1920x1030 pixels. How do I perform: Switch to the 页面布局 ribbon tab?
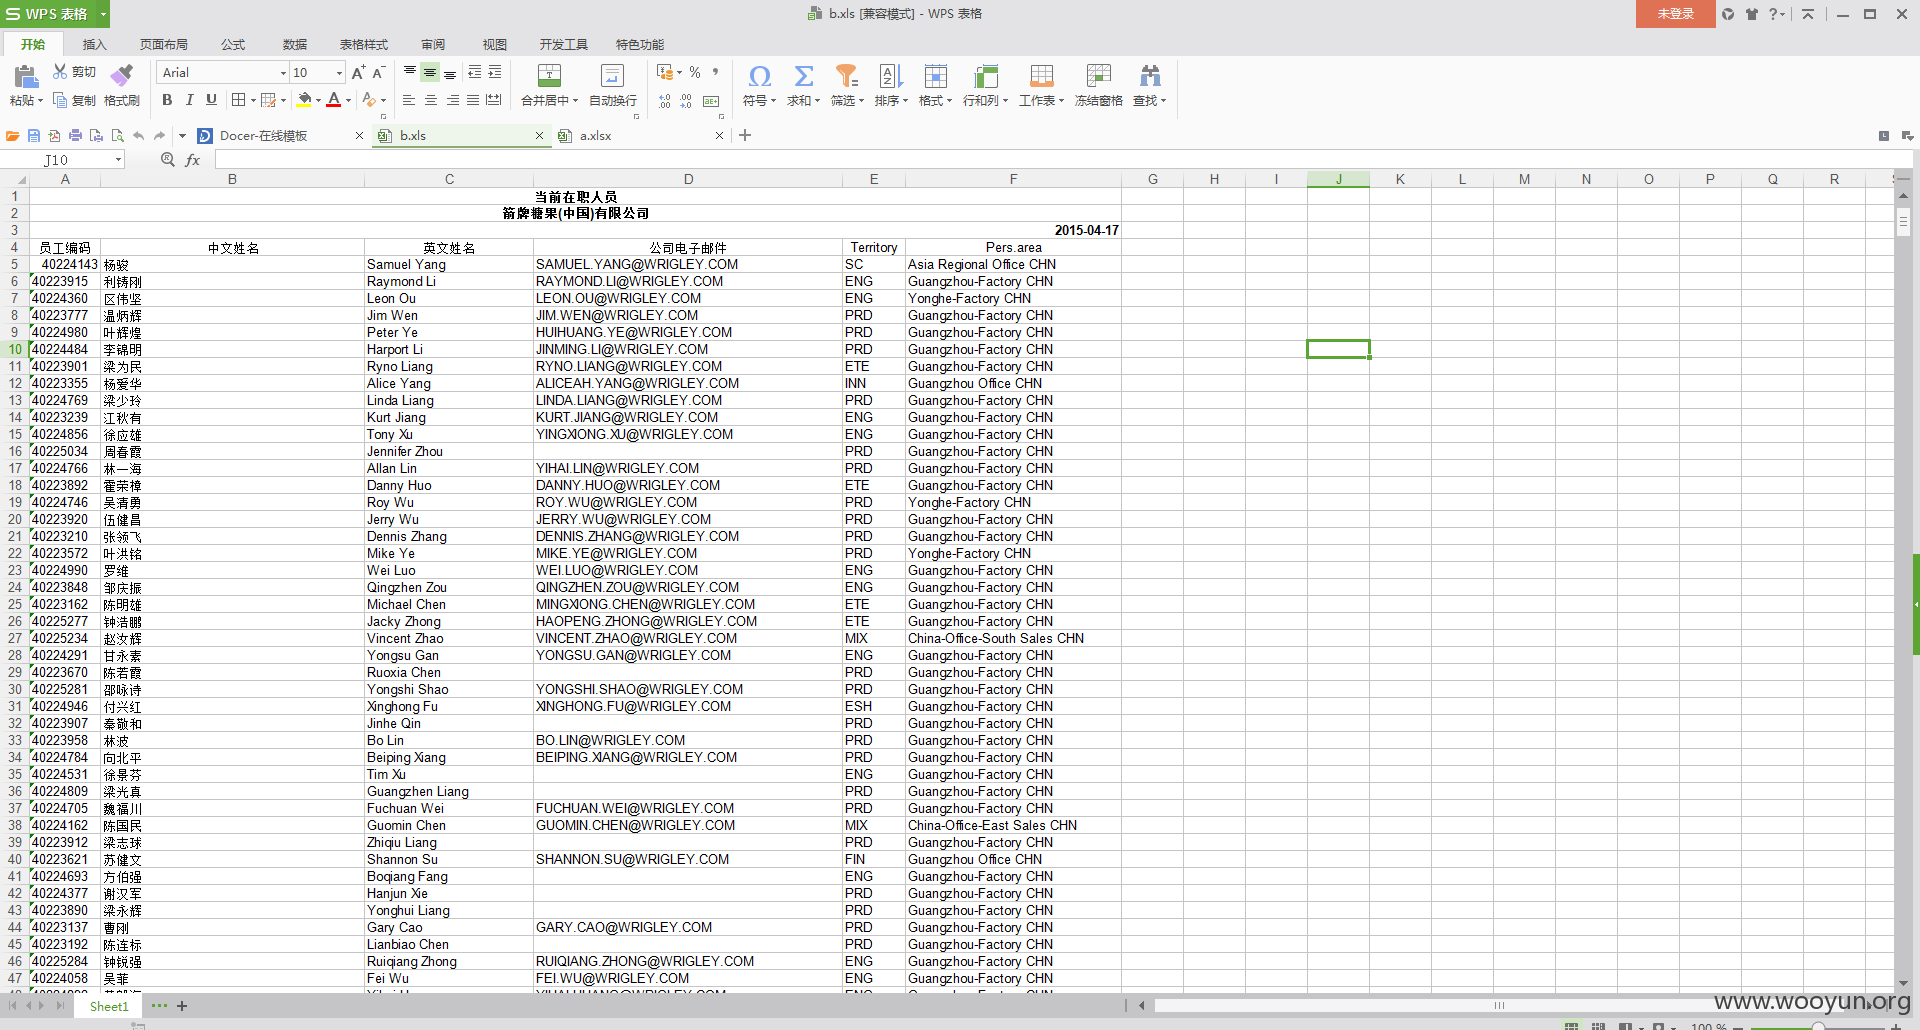point(164,45)
